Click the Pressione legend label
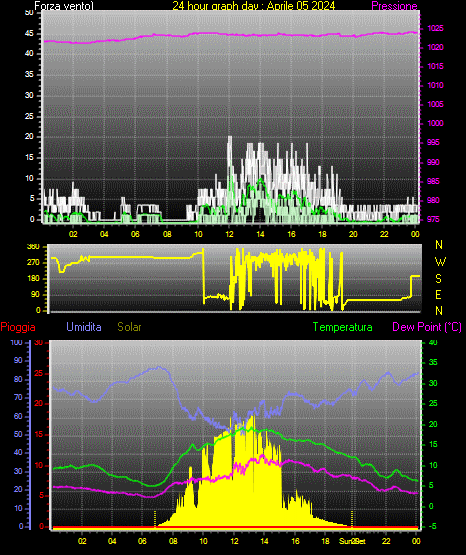 pos(395,6)
